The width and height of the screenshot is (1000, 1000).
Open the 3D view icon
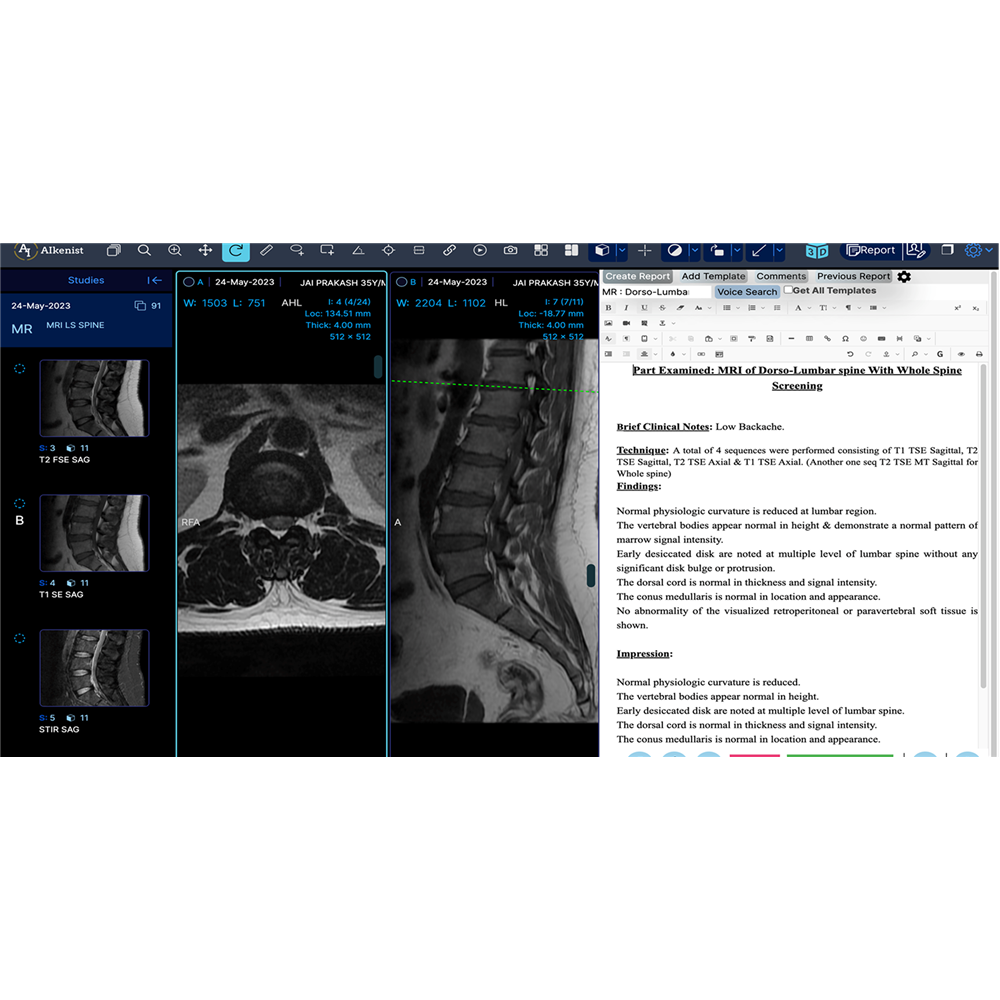pyautogui.click(x=817, y=250)
